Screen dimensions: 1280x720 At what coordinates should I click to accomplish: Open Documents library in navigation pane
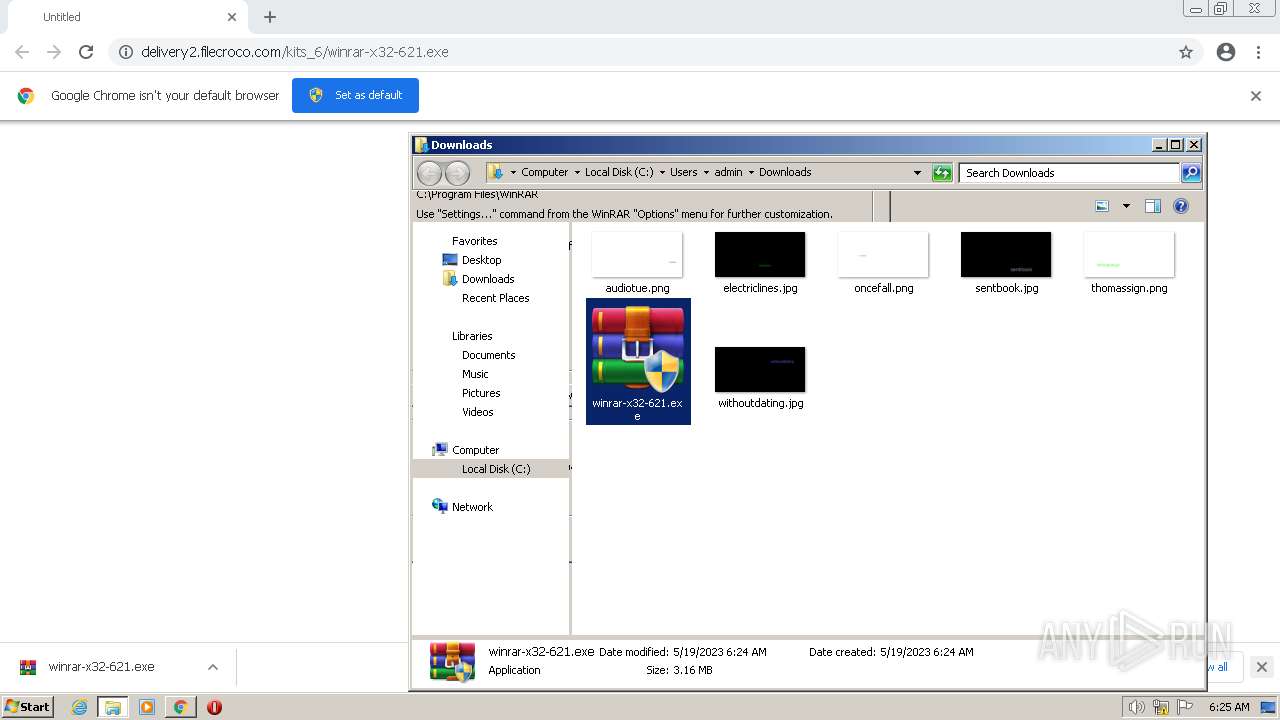488,355
